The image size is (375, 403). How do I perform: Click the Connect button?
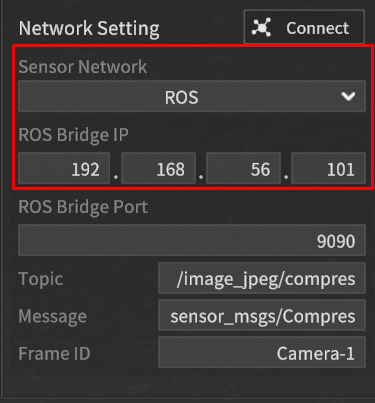click(304, 27)
